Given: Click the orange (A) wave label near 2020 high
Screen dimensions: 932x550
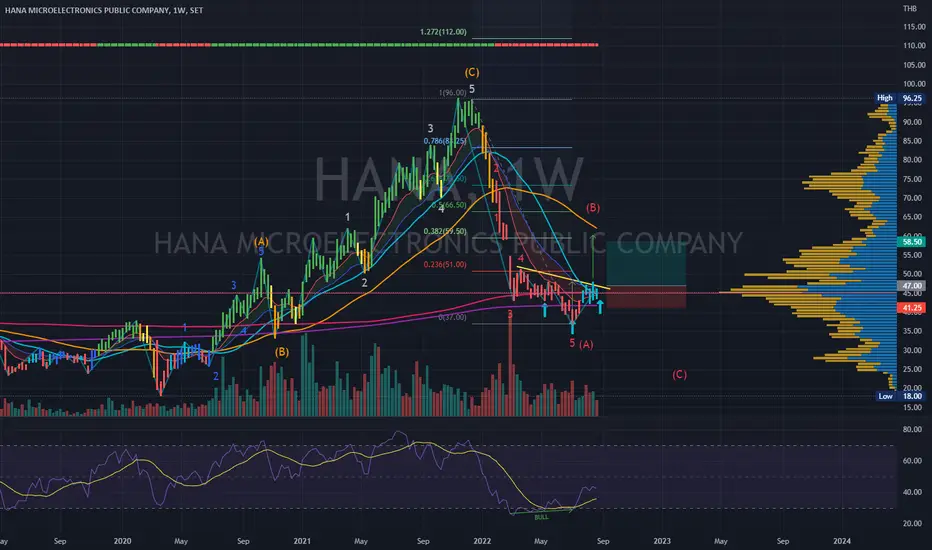Looking at the screenshot, I should [262, 241].
